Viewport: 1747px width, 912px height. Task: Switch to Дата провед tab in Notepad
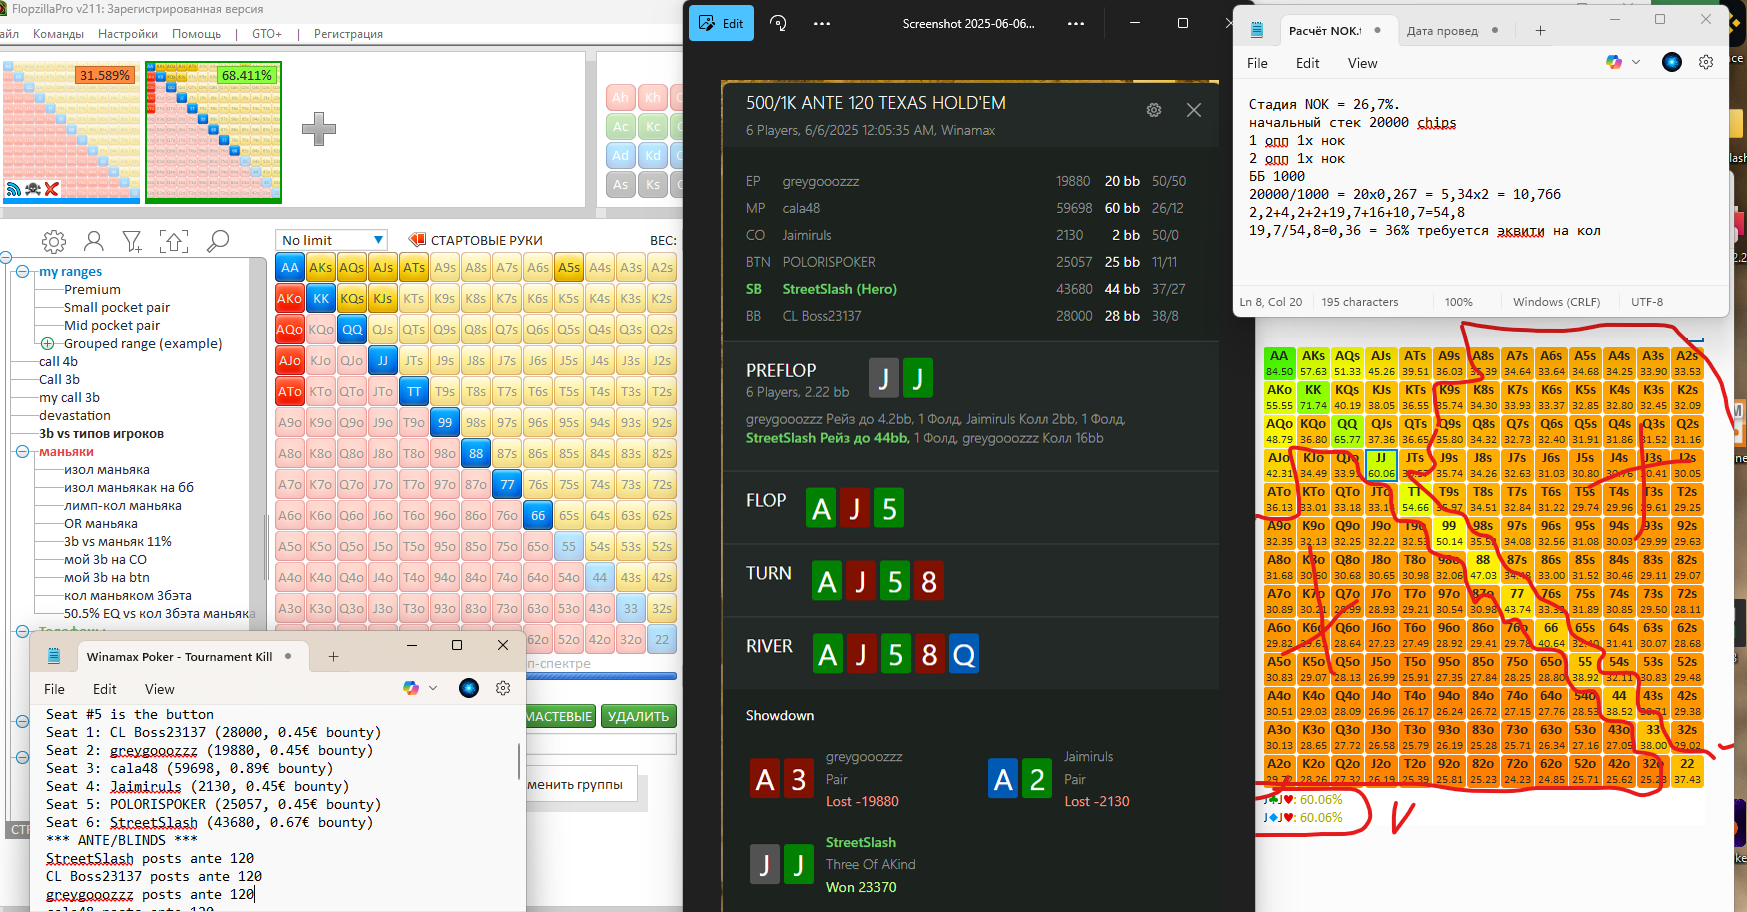tap(1442, 31)
